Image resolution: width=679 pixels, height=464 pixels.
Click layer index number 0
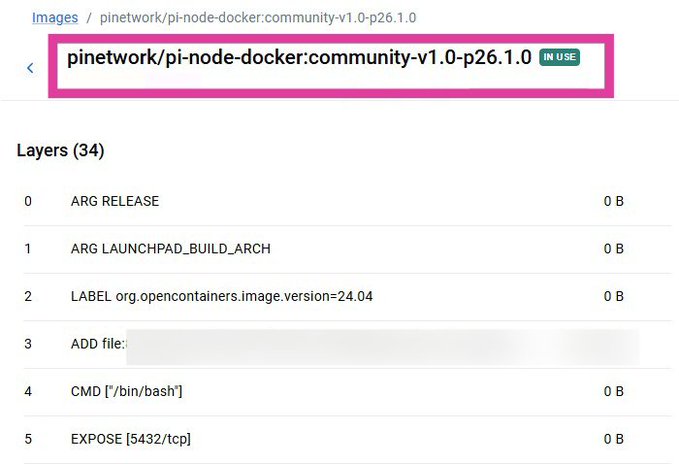28,201
